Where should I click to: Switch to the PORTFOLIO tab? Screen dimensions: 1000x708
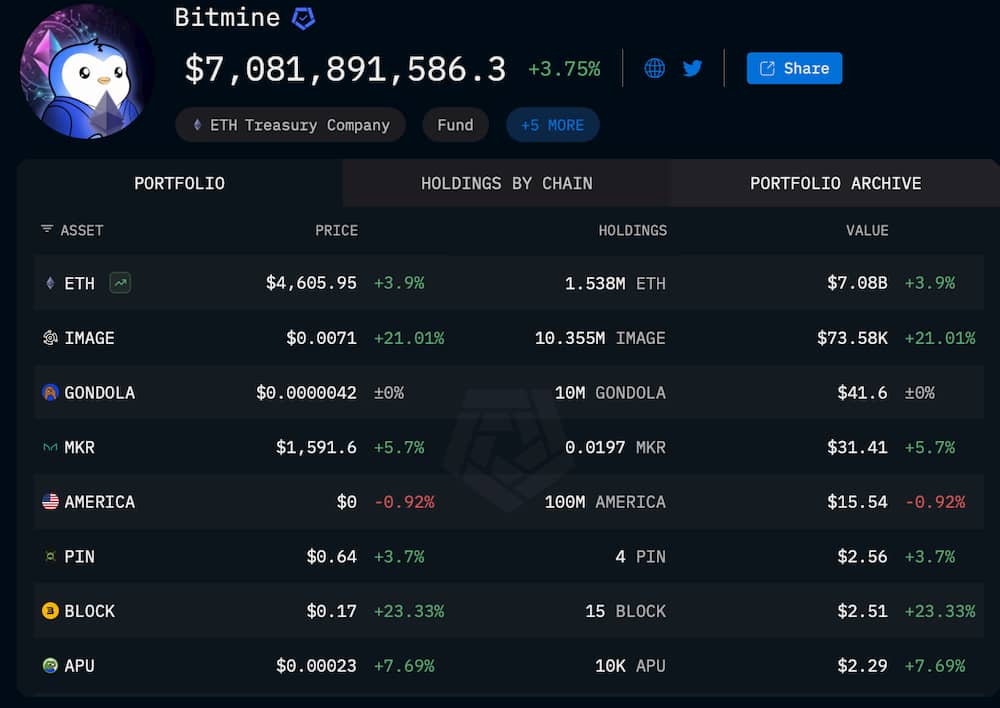point(180,183)
